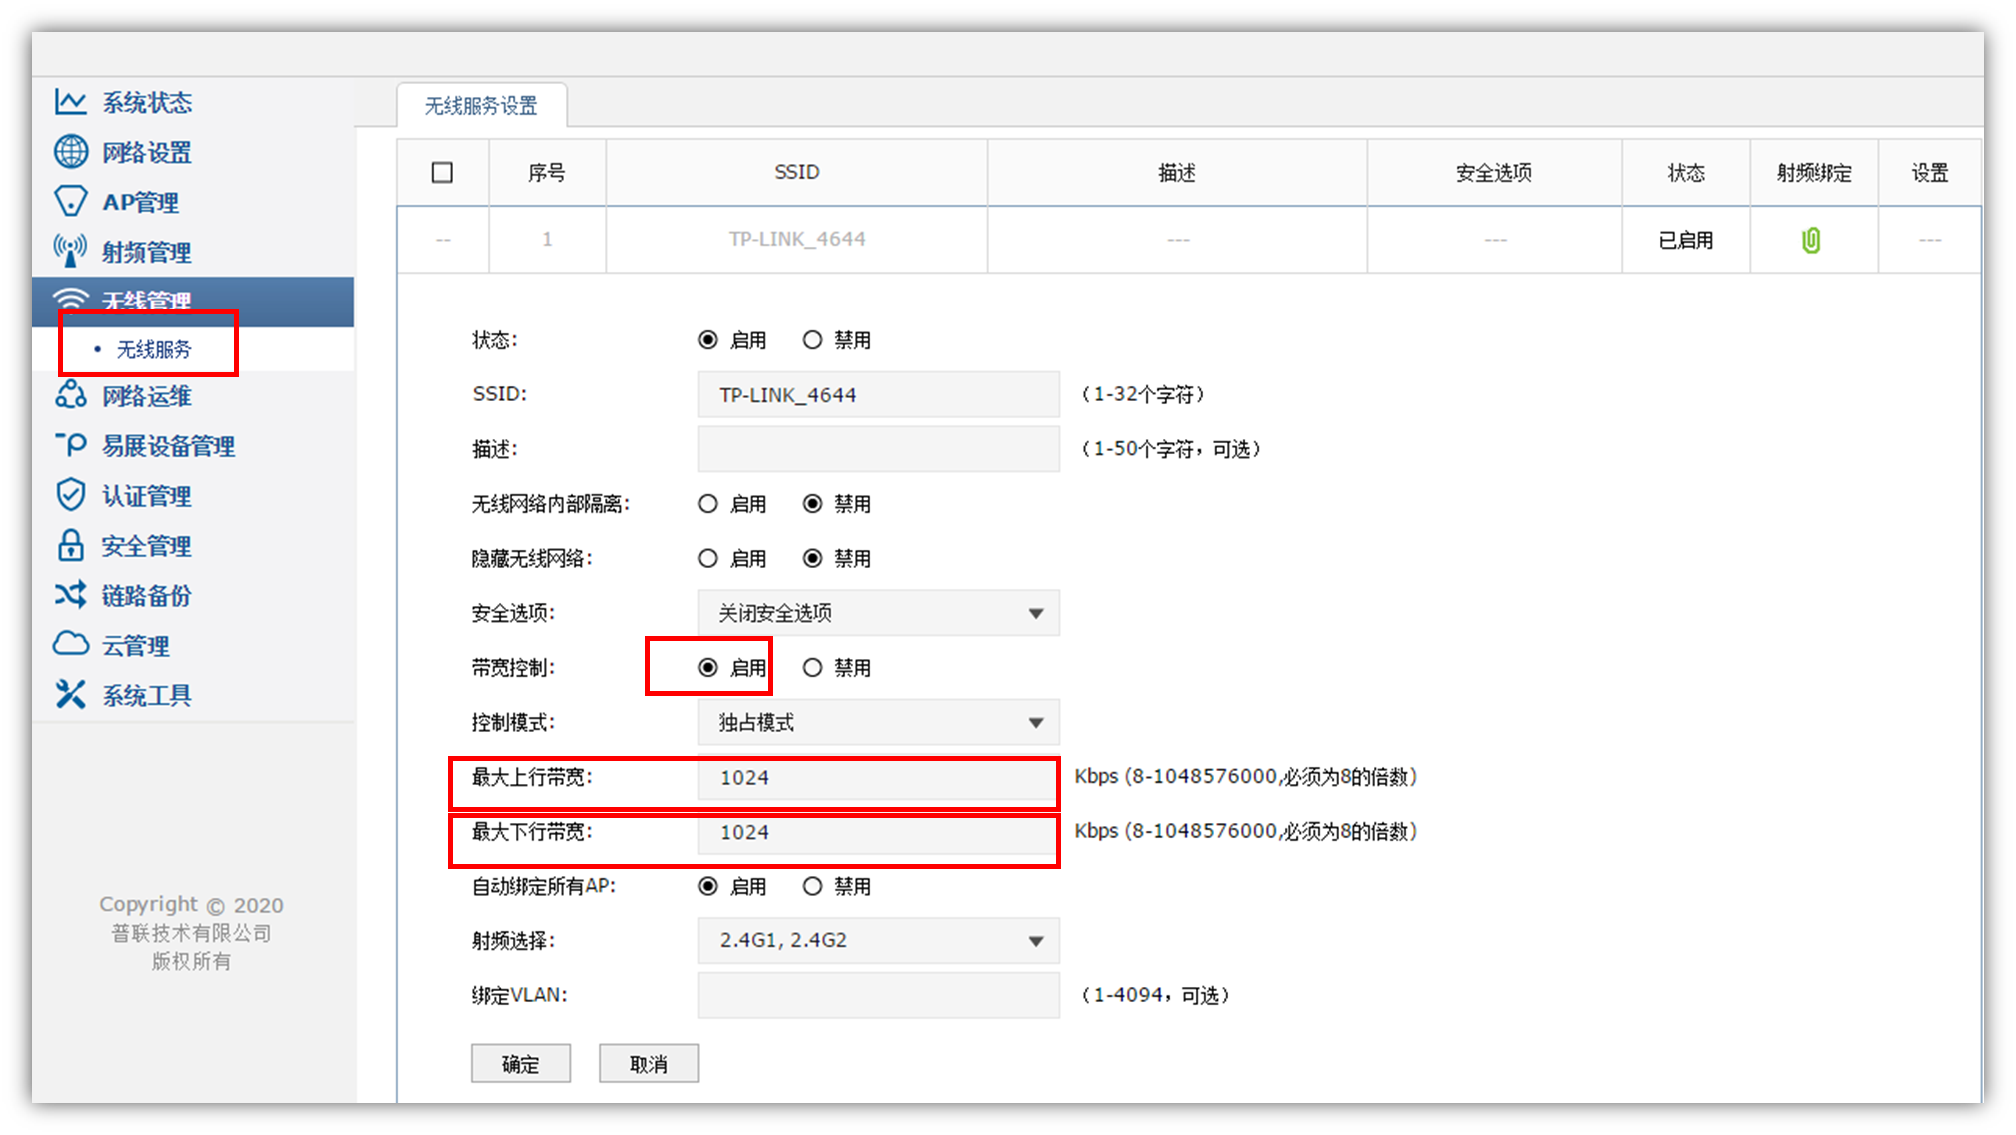2016x1135 pixels.
Task: Enable 自动绑定所有AP
Action: pyautogui.click(x=708, y=886)
